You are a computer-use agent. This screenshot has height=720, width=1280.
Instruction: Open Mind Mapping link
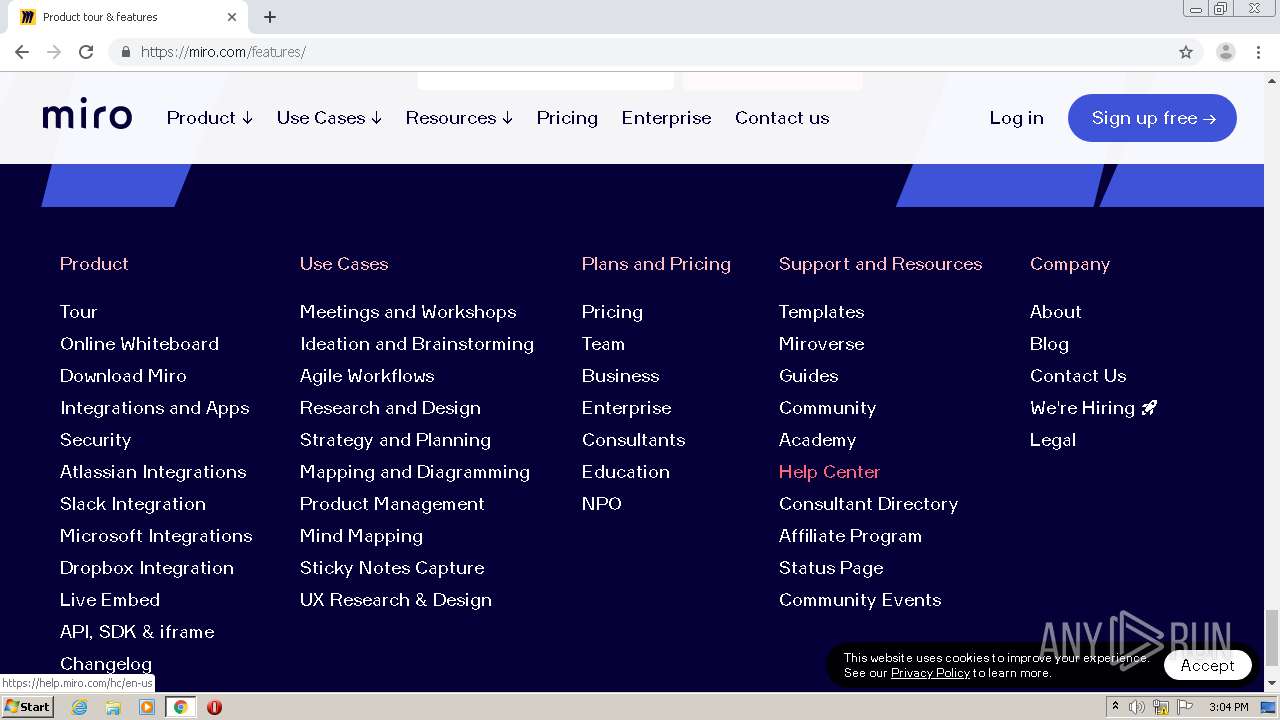tap(361, 536)
